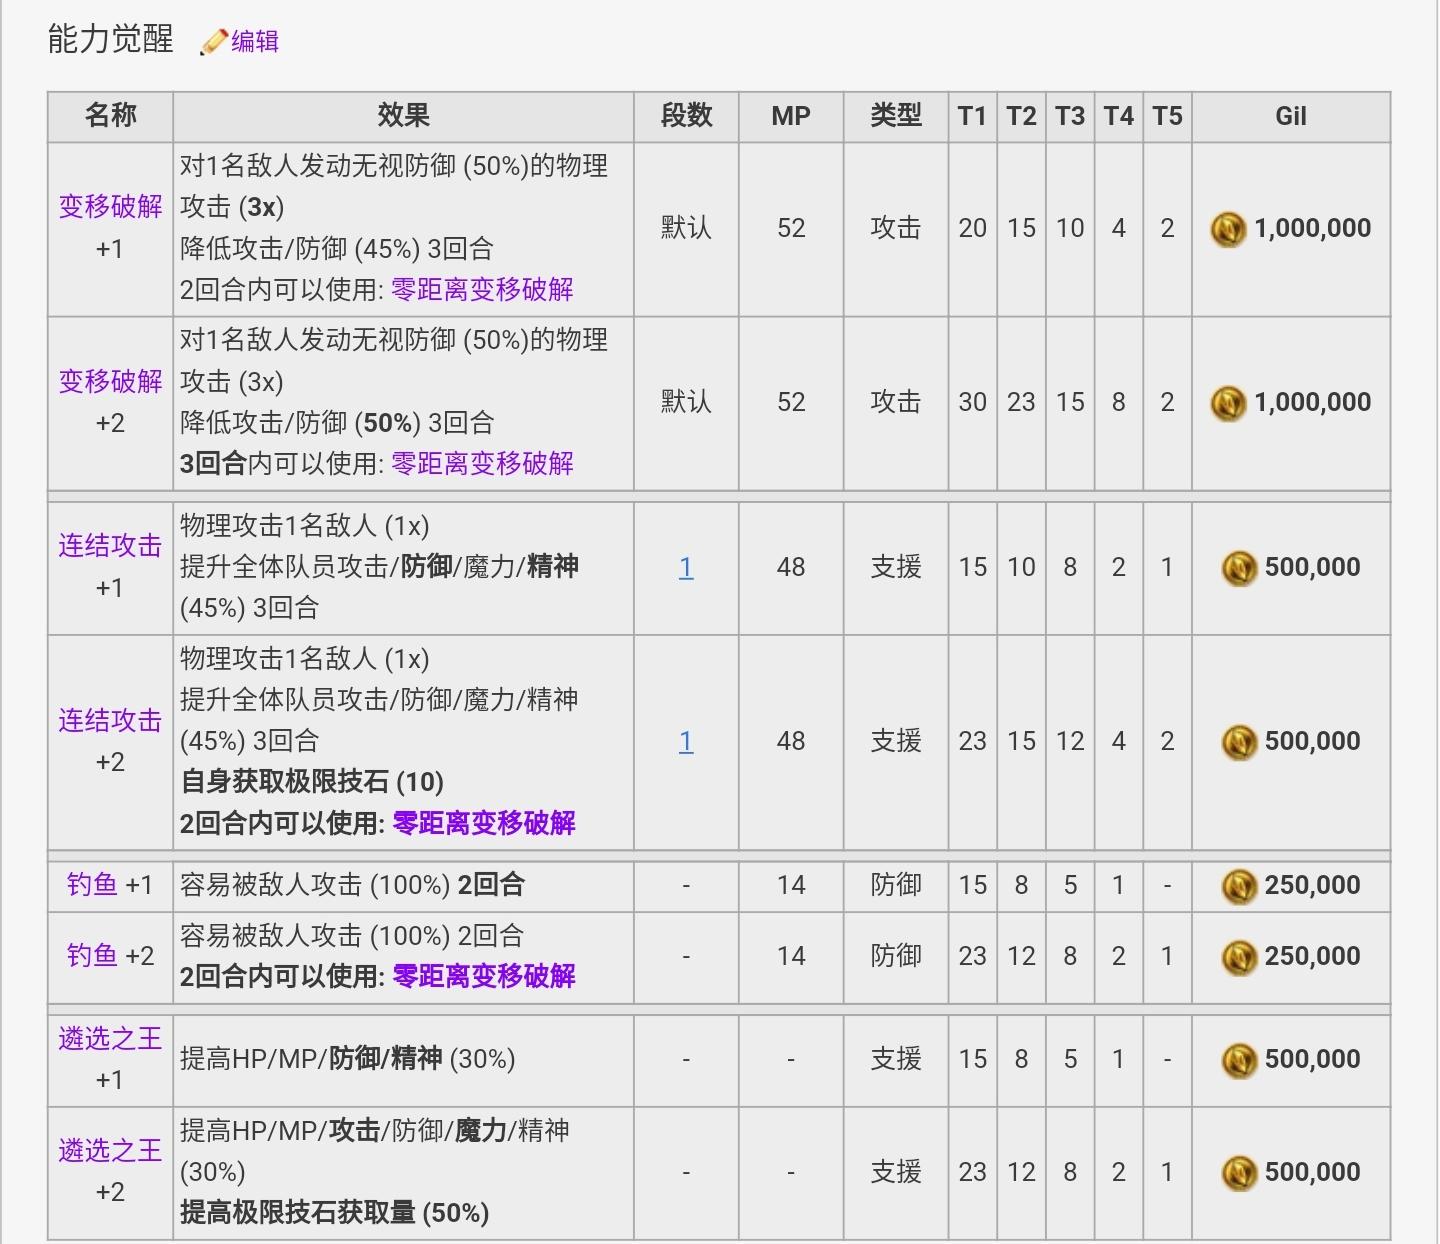Click 提高极限技石获取量 (50%) effect text
The width and height of the screenshot is (1440, 1244).
tap(335, 1214)
